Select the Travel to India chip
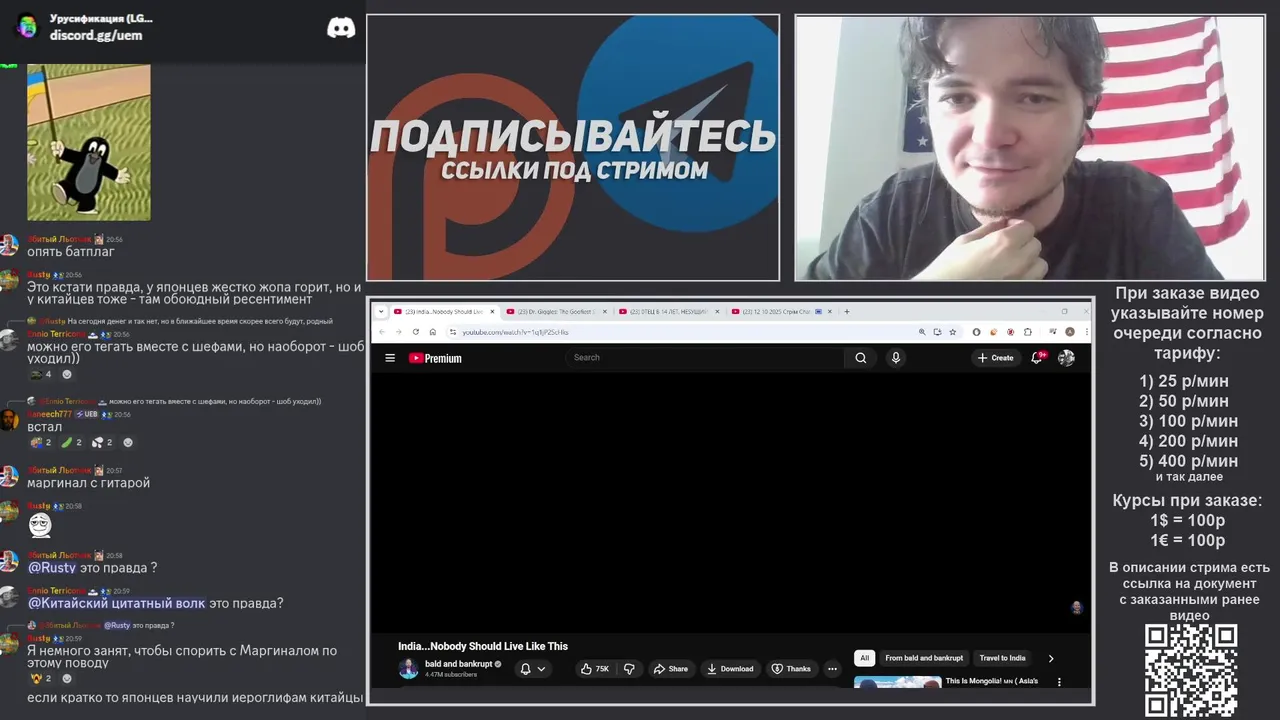 coord(1003,658)
